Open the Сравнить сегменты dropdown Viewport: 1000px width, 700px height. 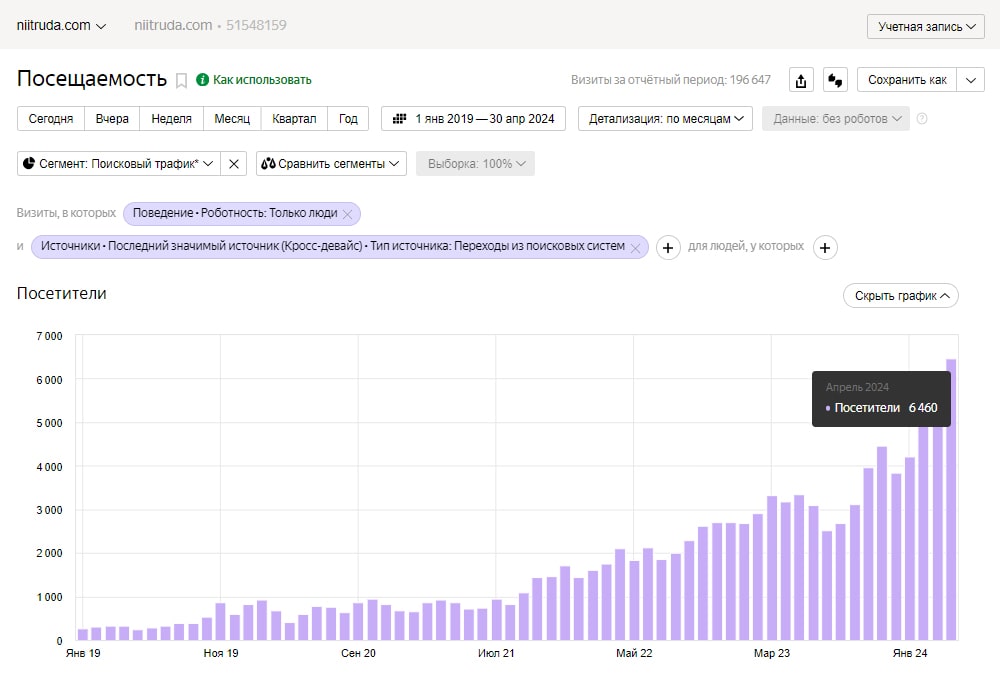pyautogui.click(x=331, y=164)
